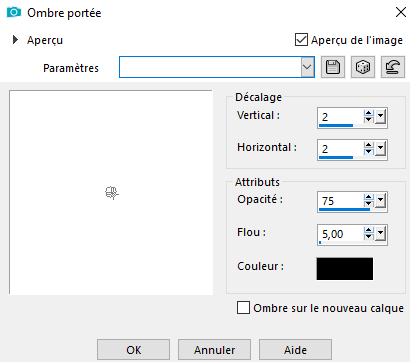Image resolution: width=410 pixels, height=362 pixels.
Task: Increase Opacité using the up arrow
Action: [x=369, y=197]
